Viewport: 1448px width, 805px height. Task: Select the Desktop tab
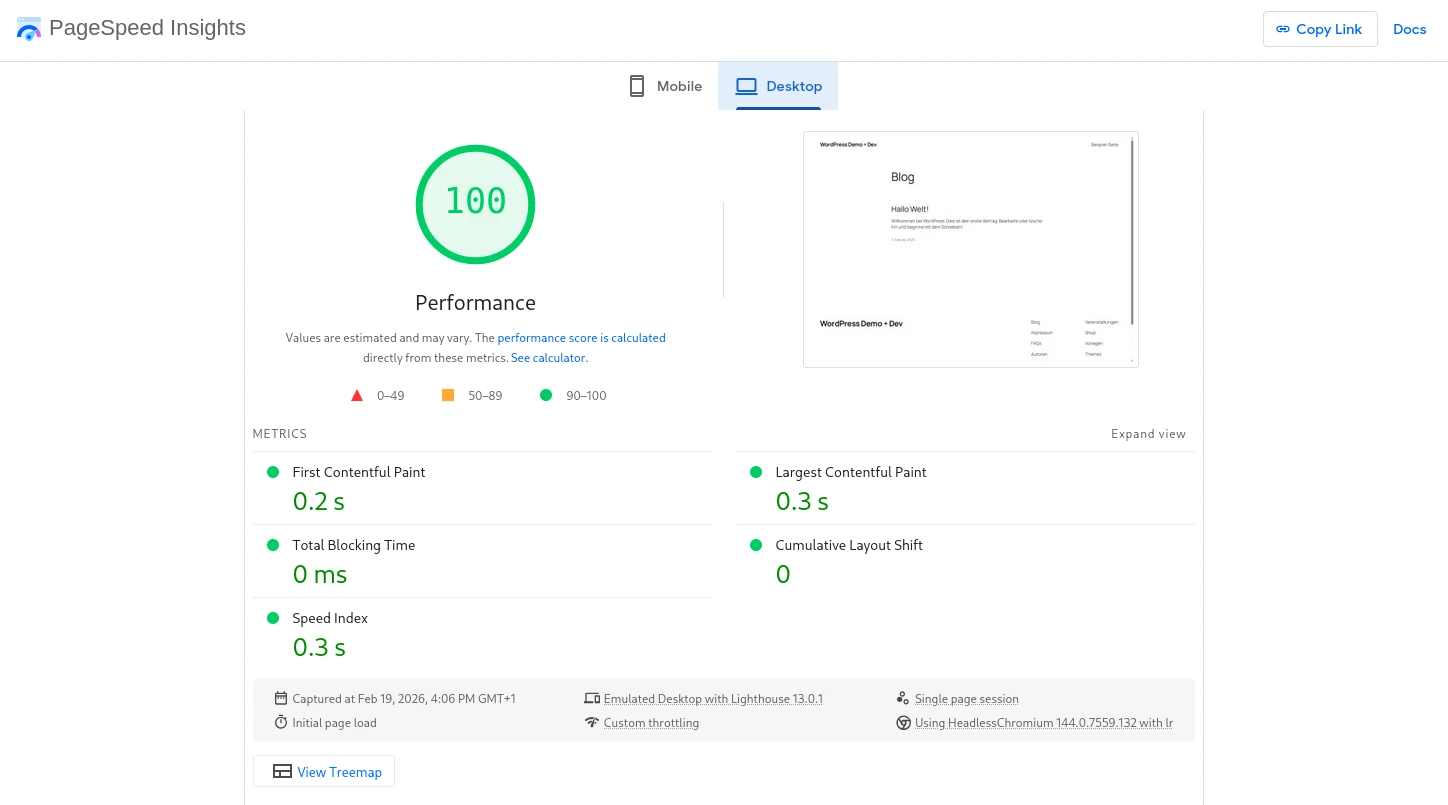[x=778, y=86]
